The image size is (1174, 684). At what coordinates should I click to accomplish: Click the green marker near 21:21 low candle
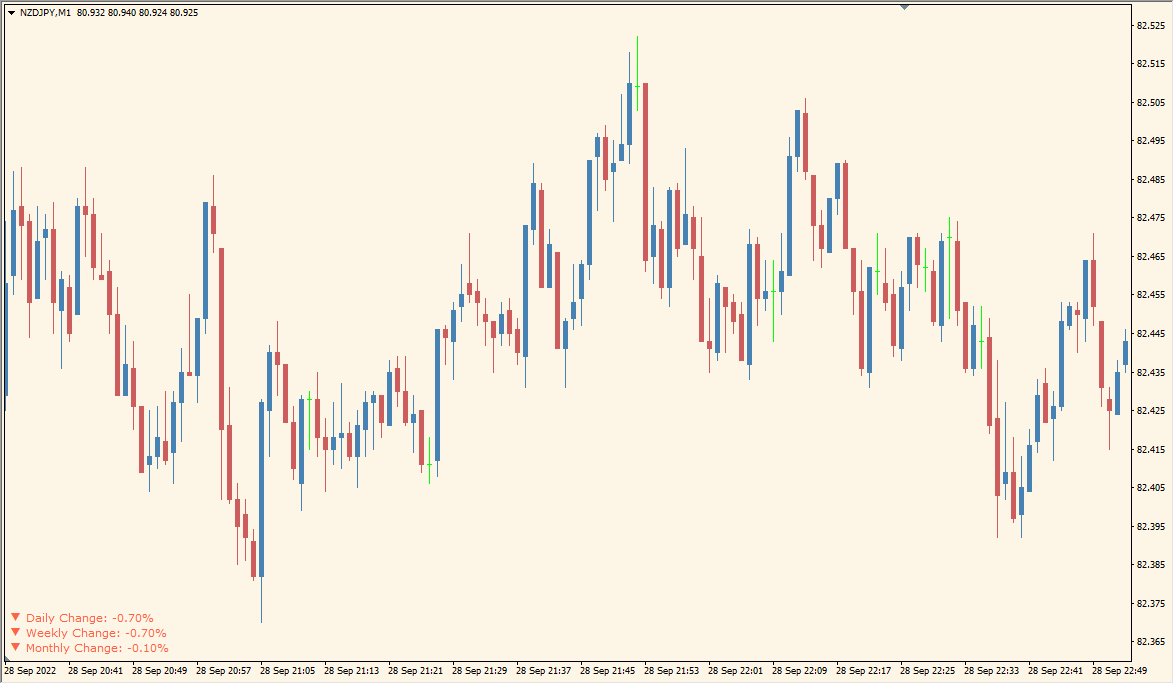point(429,464)
